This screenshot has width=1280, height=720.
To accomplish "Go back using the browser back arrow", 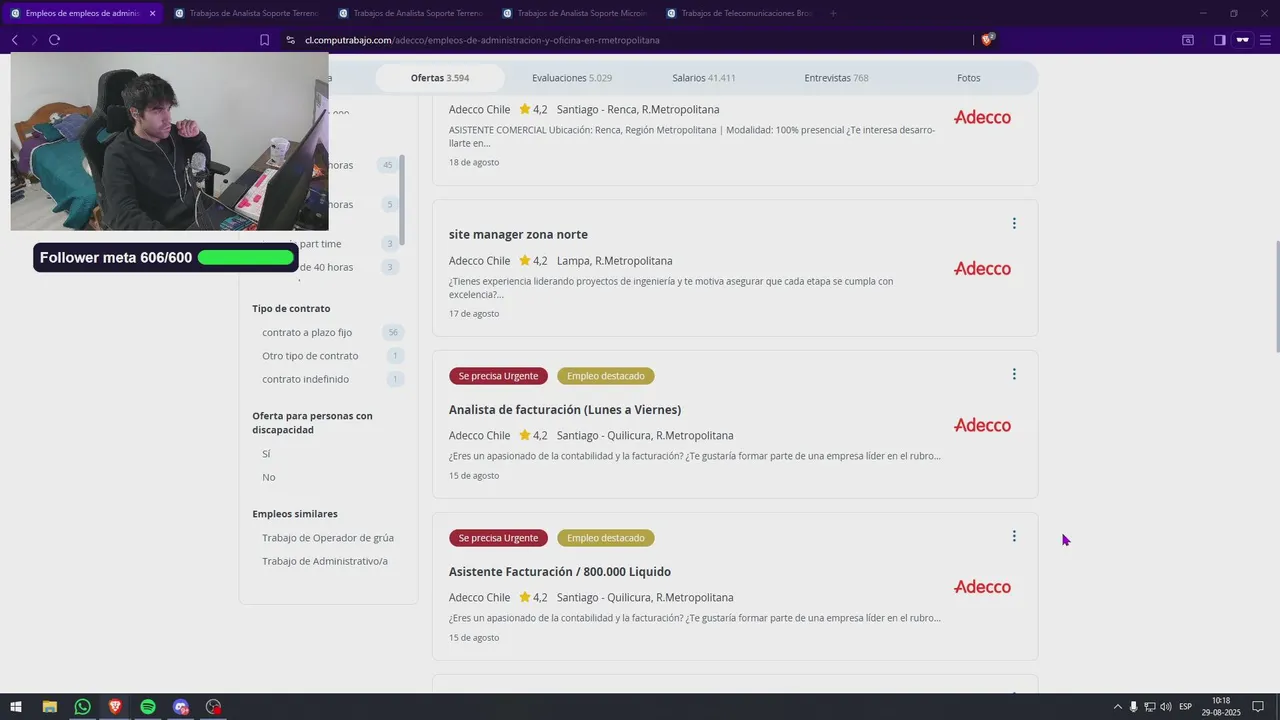I will pos(15,40).
